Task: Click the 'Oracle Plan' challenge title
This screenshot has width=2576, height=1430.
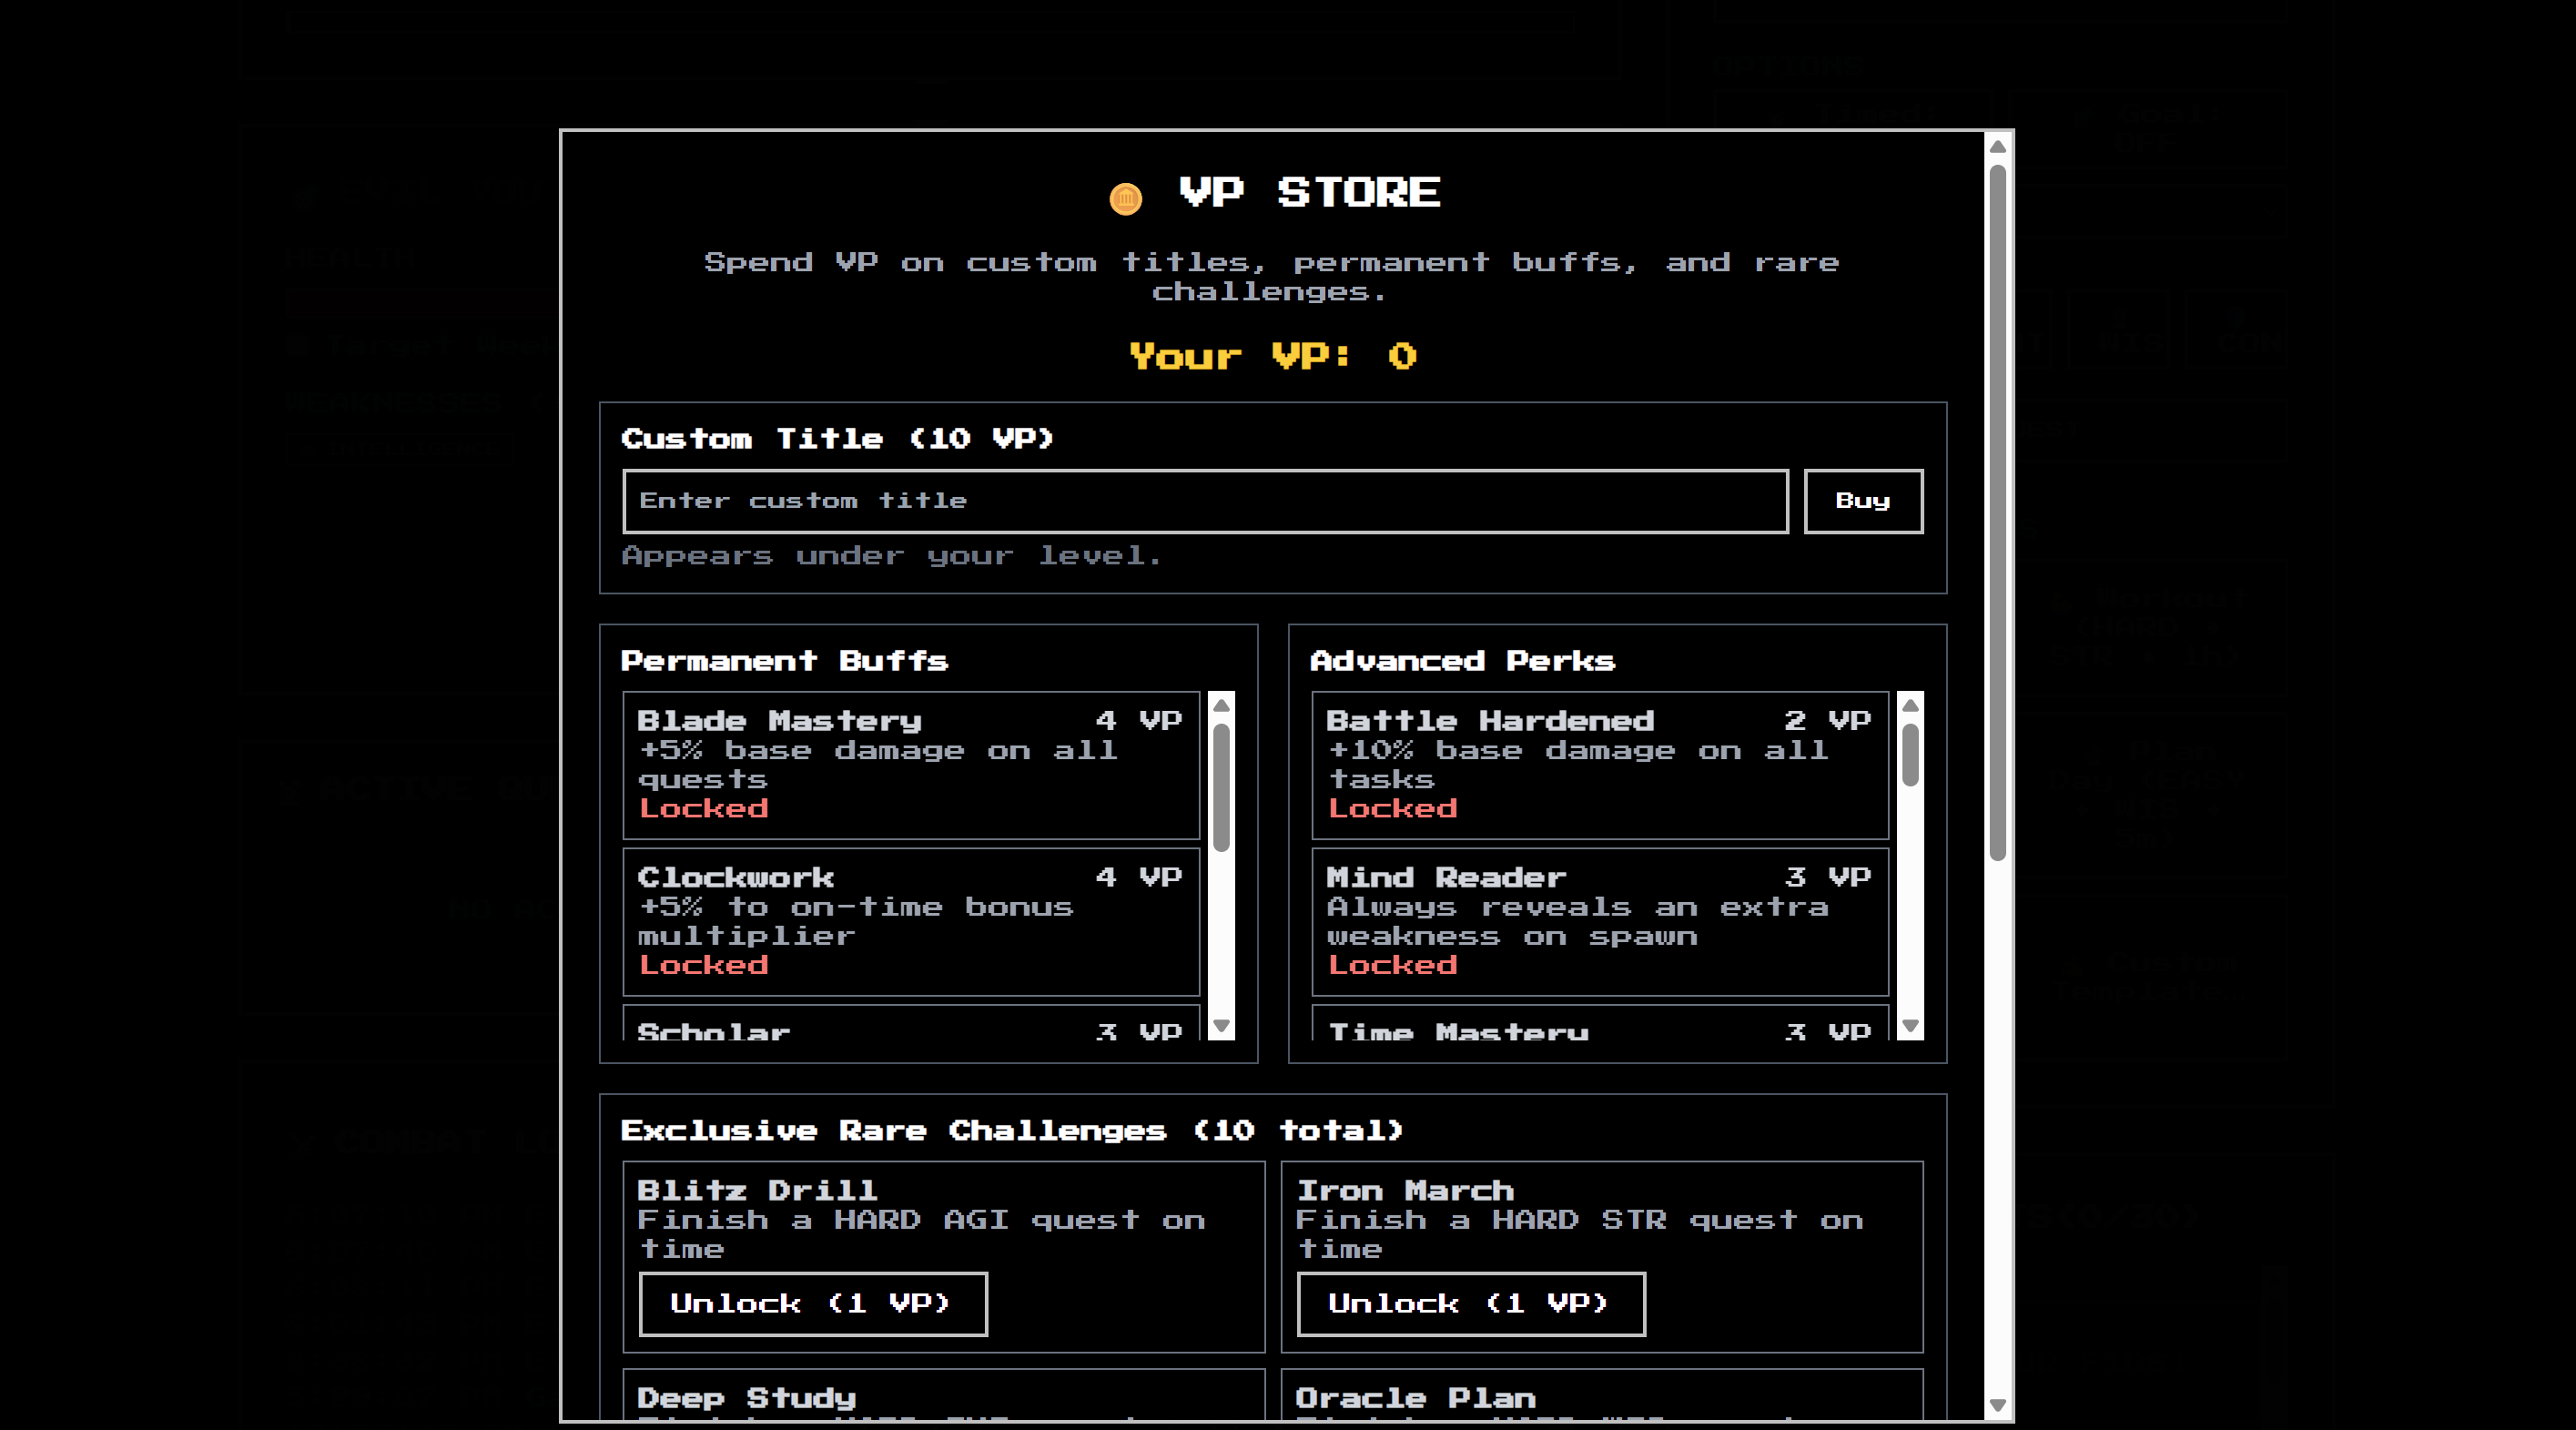Action: point(1415,1398)
